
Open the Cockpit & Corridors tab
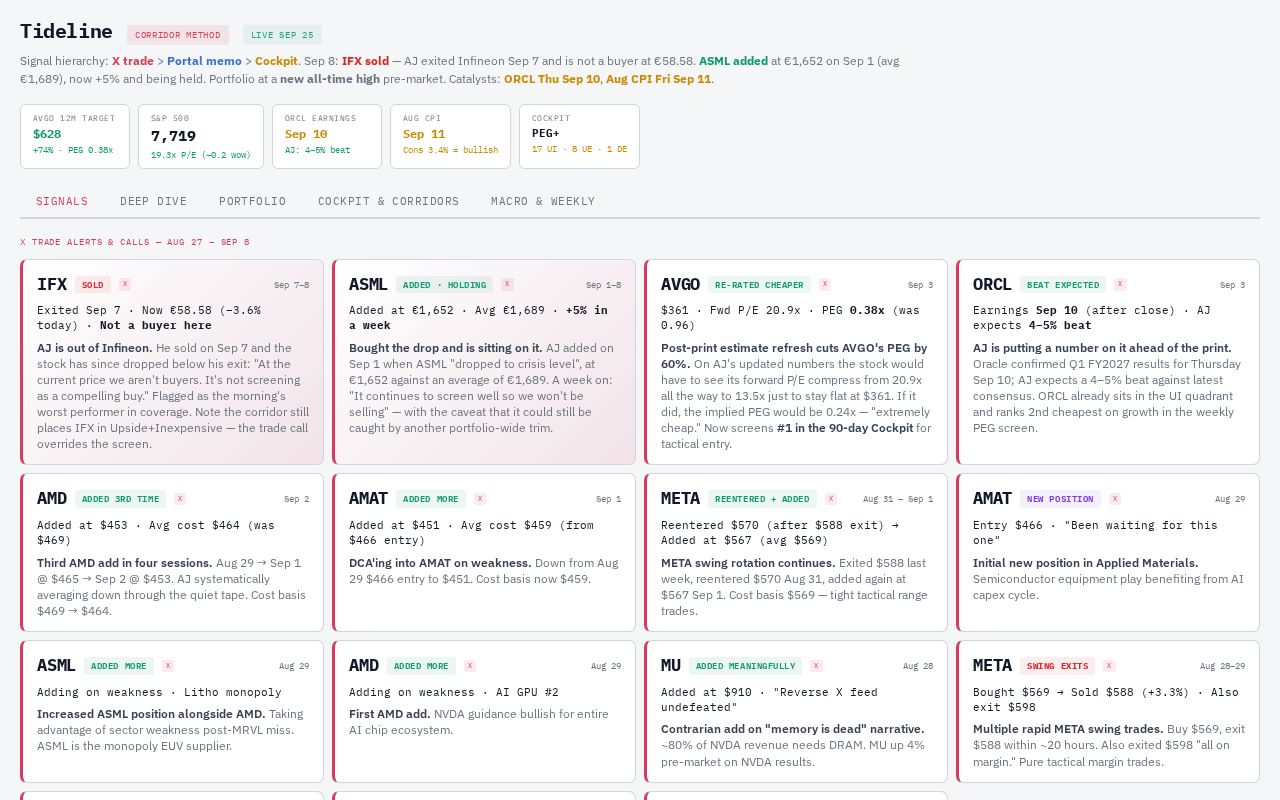389,201
